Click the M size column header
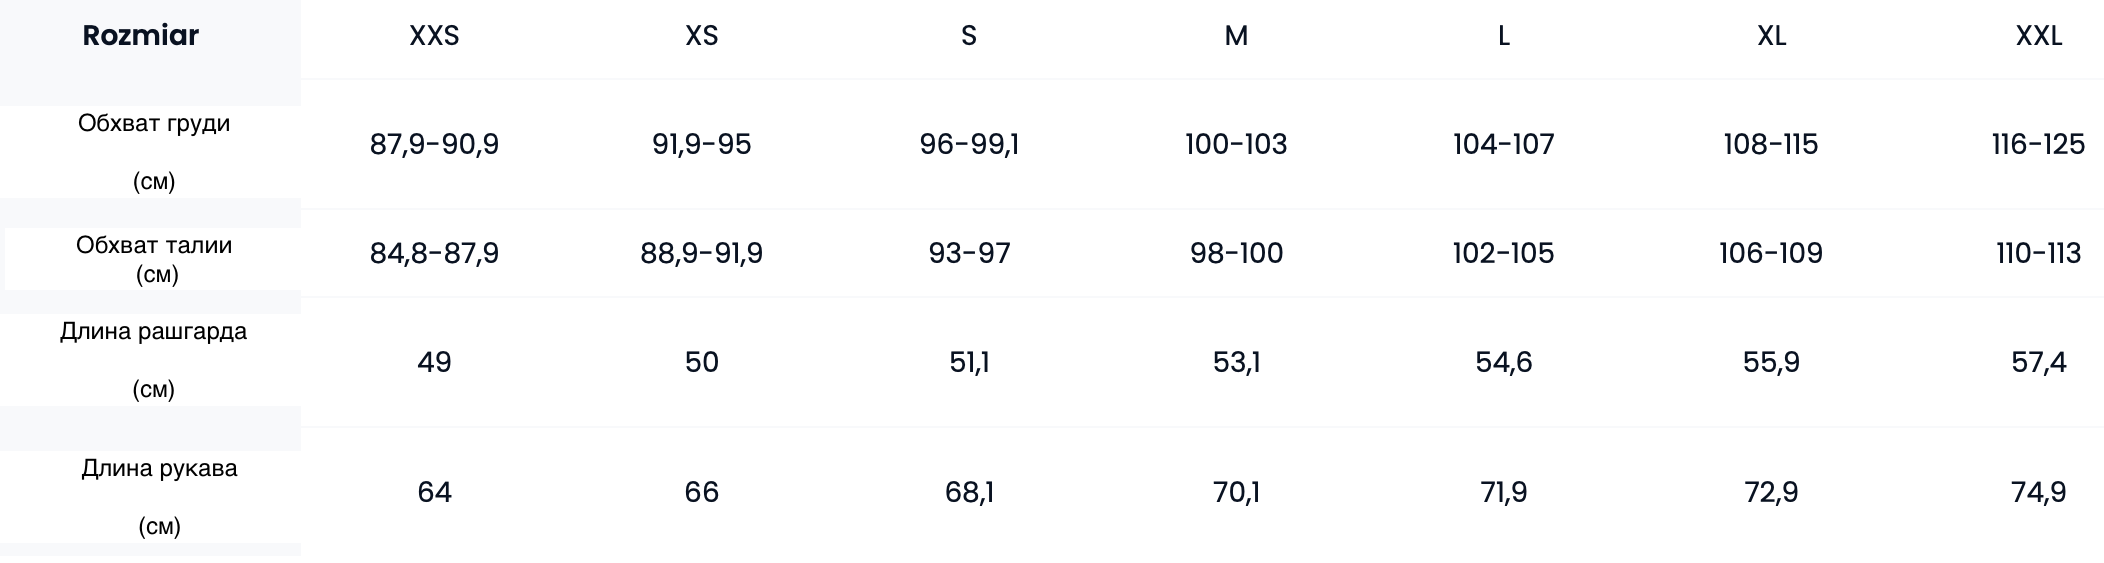 tap(1236, 36)
